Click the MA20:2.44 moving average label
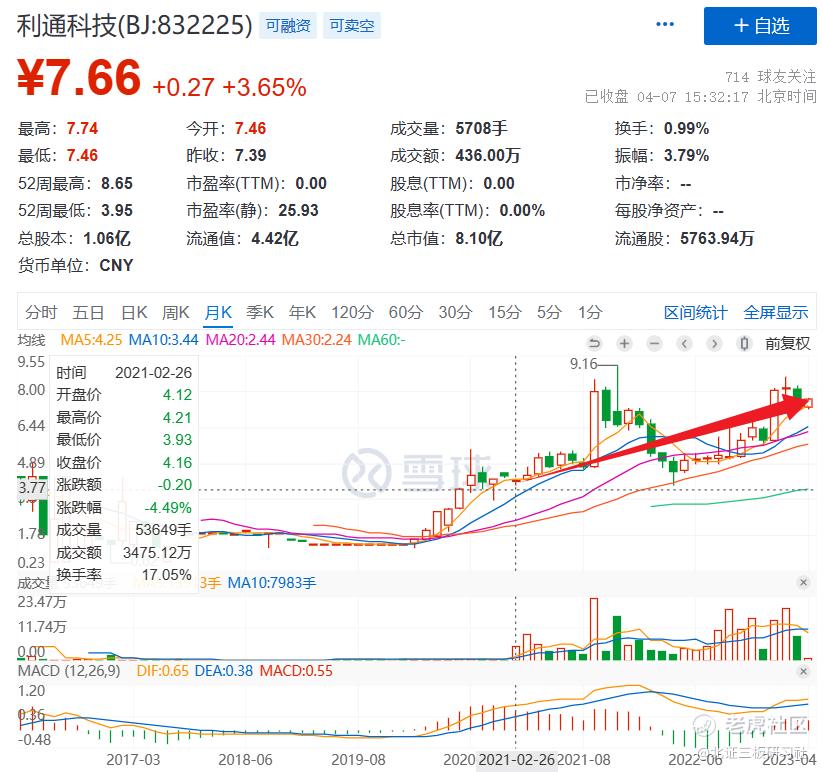 (240, 340)
